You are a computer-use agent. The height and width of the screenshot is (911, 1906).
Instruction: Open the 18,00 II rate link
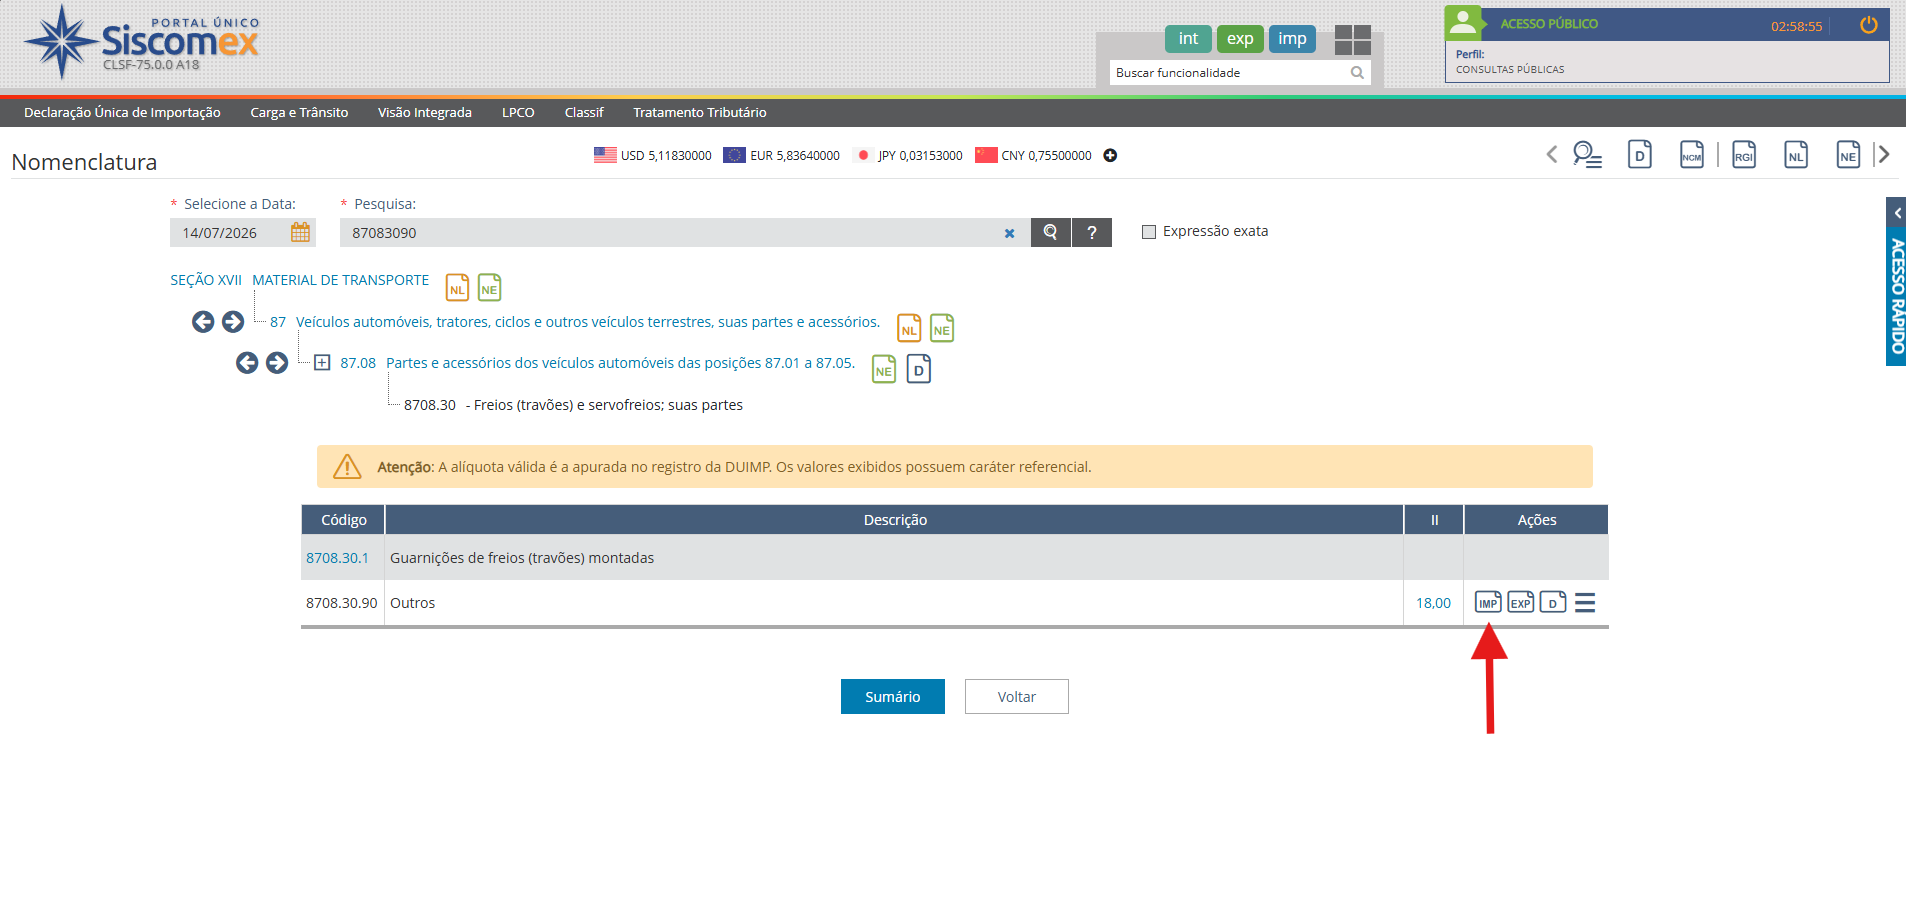[x=1433, y=603]
